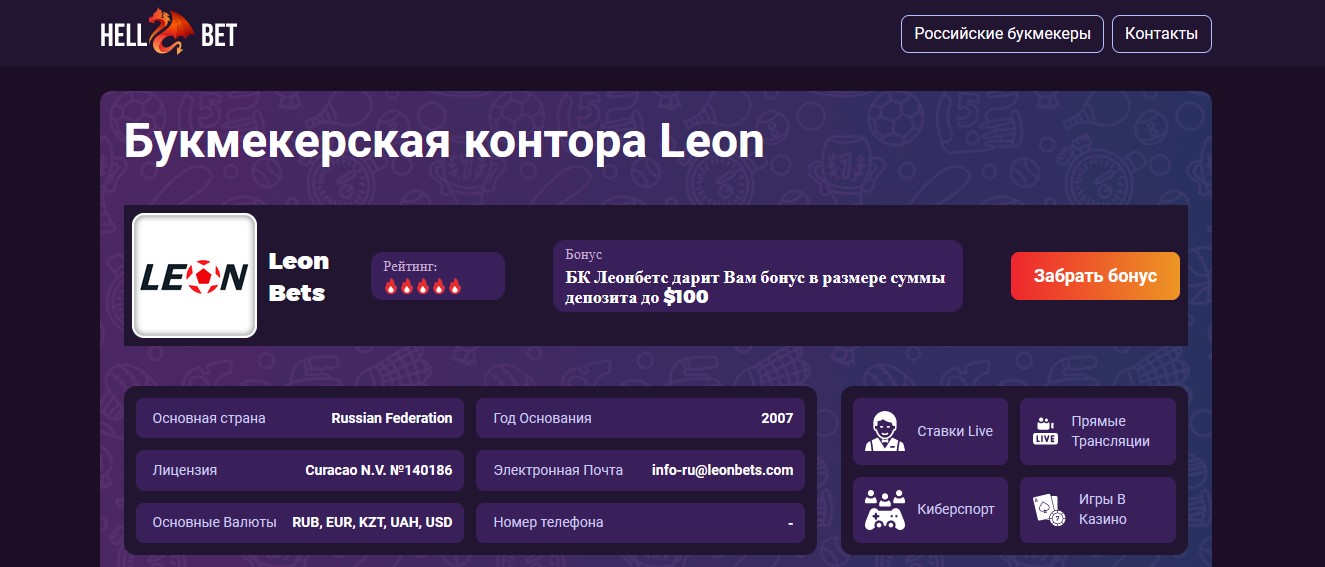Click the RUB, EUR, KZT, UAH, USD currencies value

click(372, 522)
